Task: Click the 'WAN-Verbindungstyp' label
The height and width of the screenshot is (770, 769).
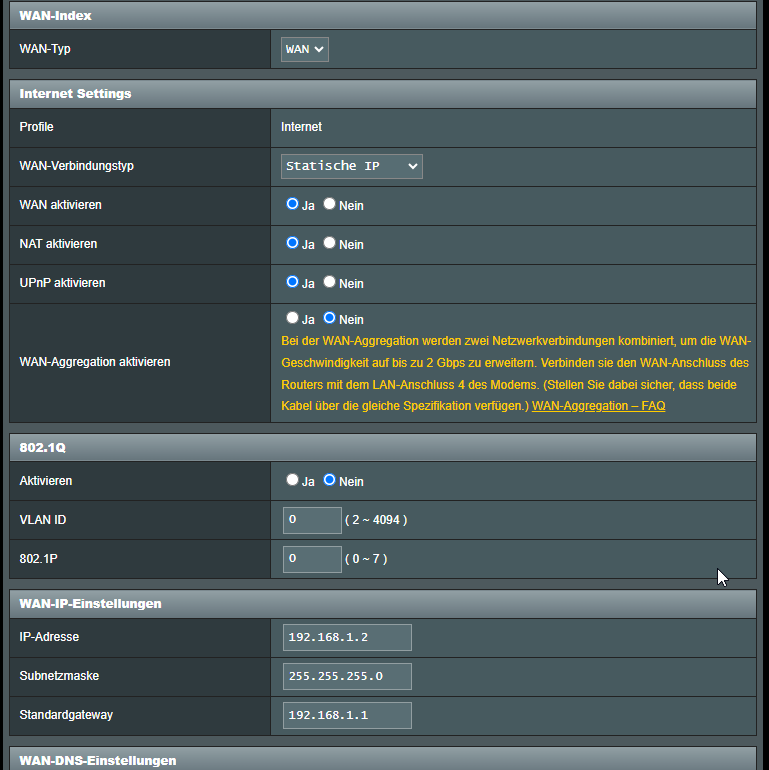Action: (x=77, y=166)
